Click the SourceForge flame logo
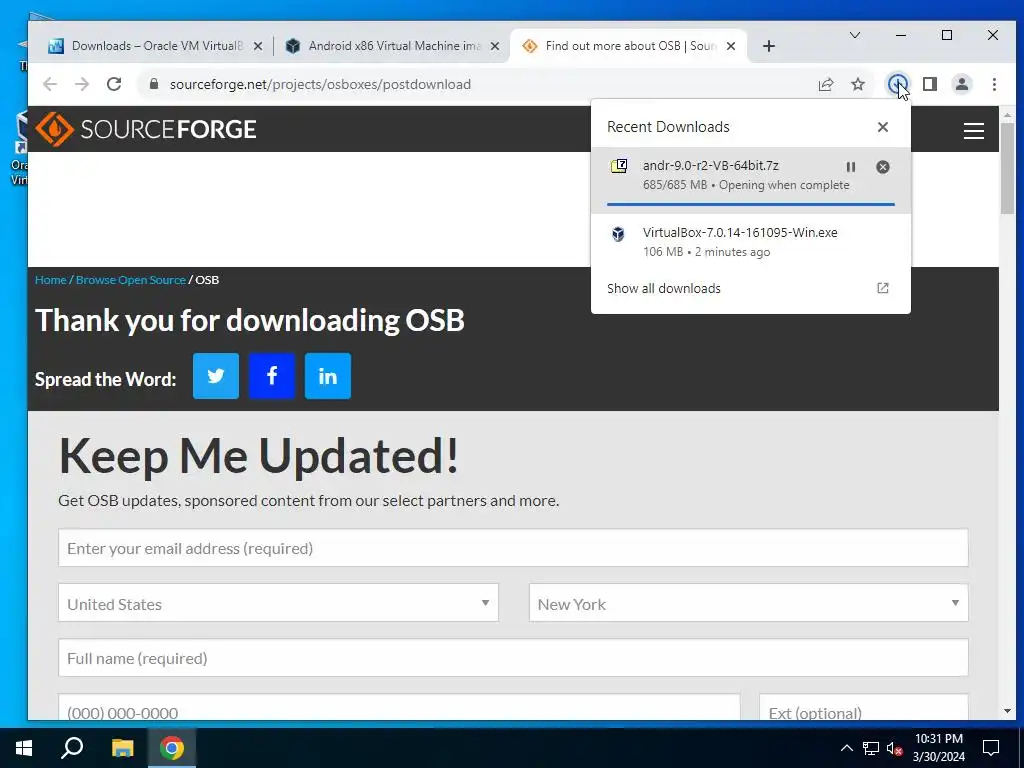The height and width of the screenshot is (768, 1024). click(x=54, y=129)
